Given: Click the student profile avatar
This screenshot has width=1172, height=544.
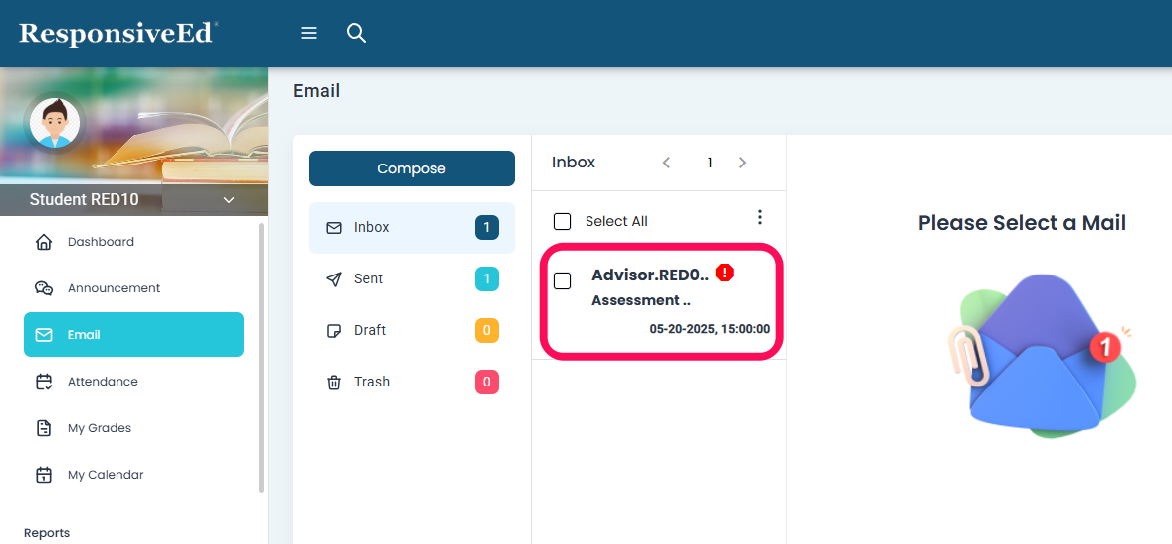Looking at the screenshot, I should (55, 123).
